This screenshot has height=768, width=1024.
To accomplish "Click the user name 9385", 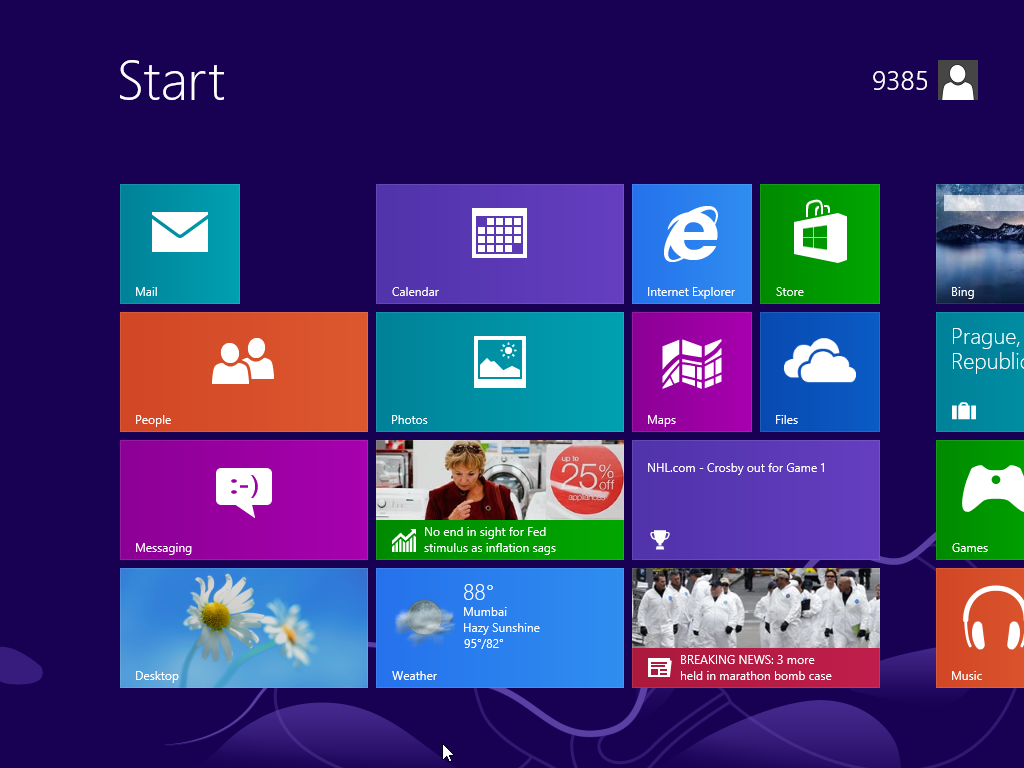I will pyautogui.click(x=899, y=81).
